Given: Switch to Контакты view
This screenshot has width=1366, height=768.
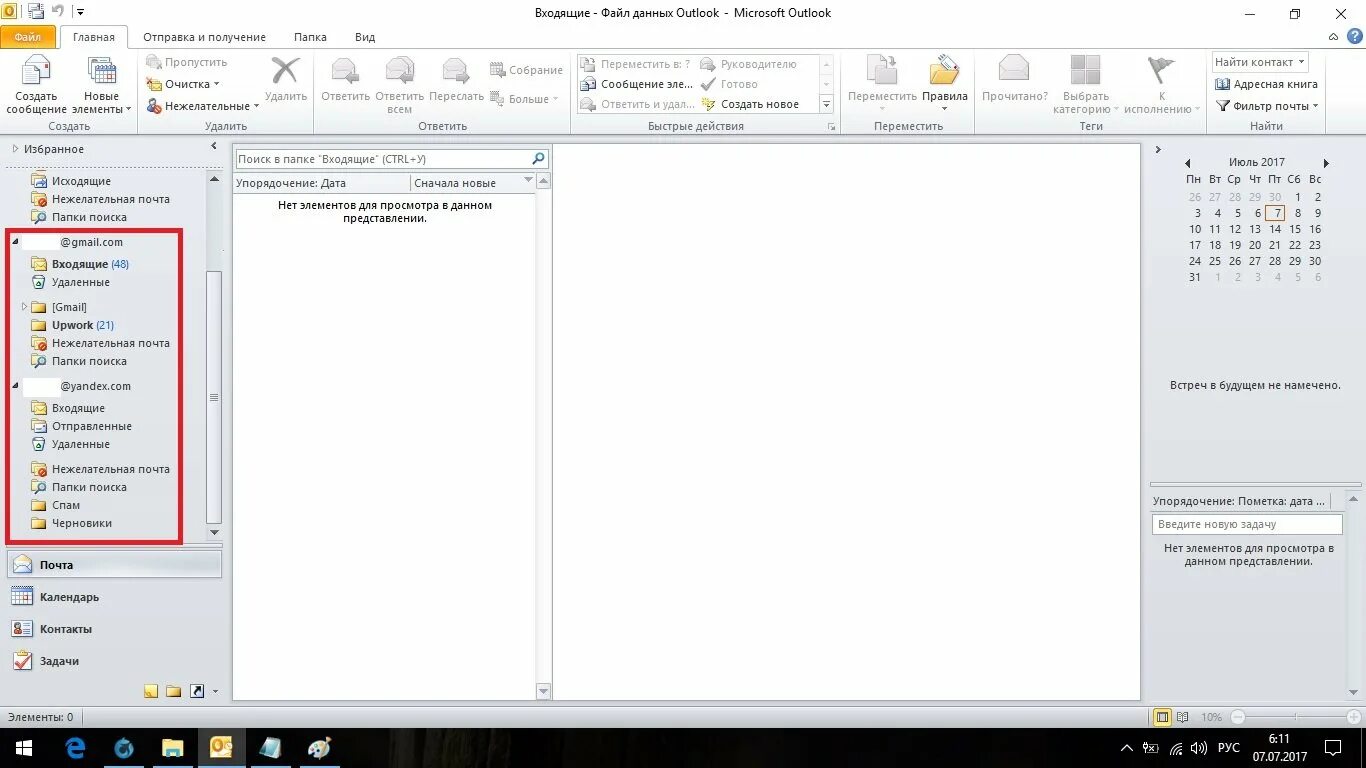Looking at the screenshot, I should (114, 629).
